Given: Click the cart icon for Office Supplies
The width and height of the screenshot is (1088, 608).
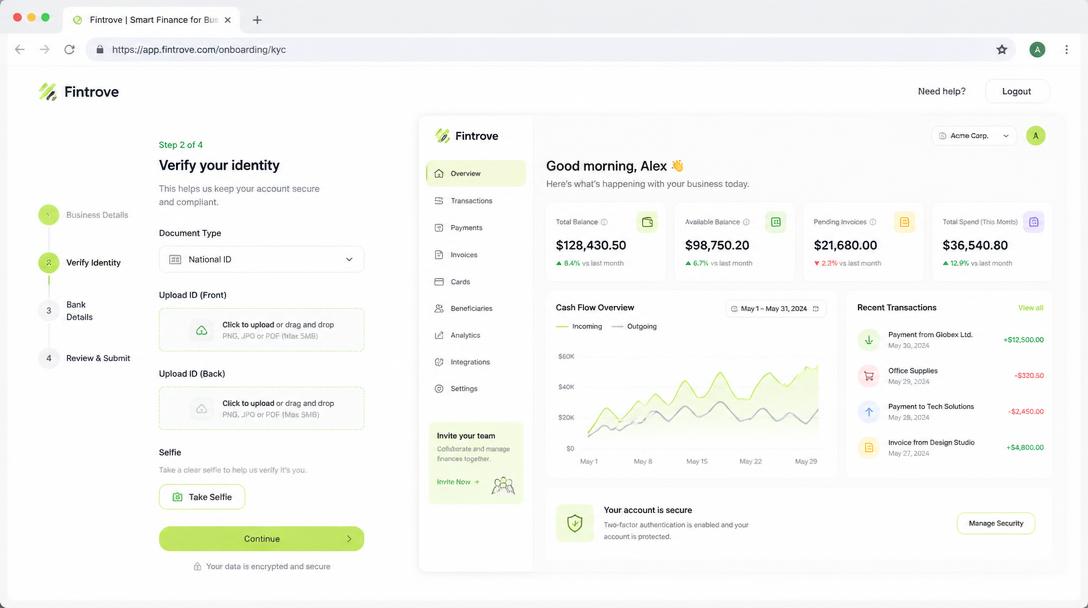Looking at the screenshot, I should tap(868, 376).
